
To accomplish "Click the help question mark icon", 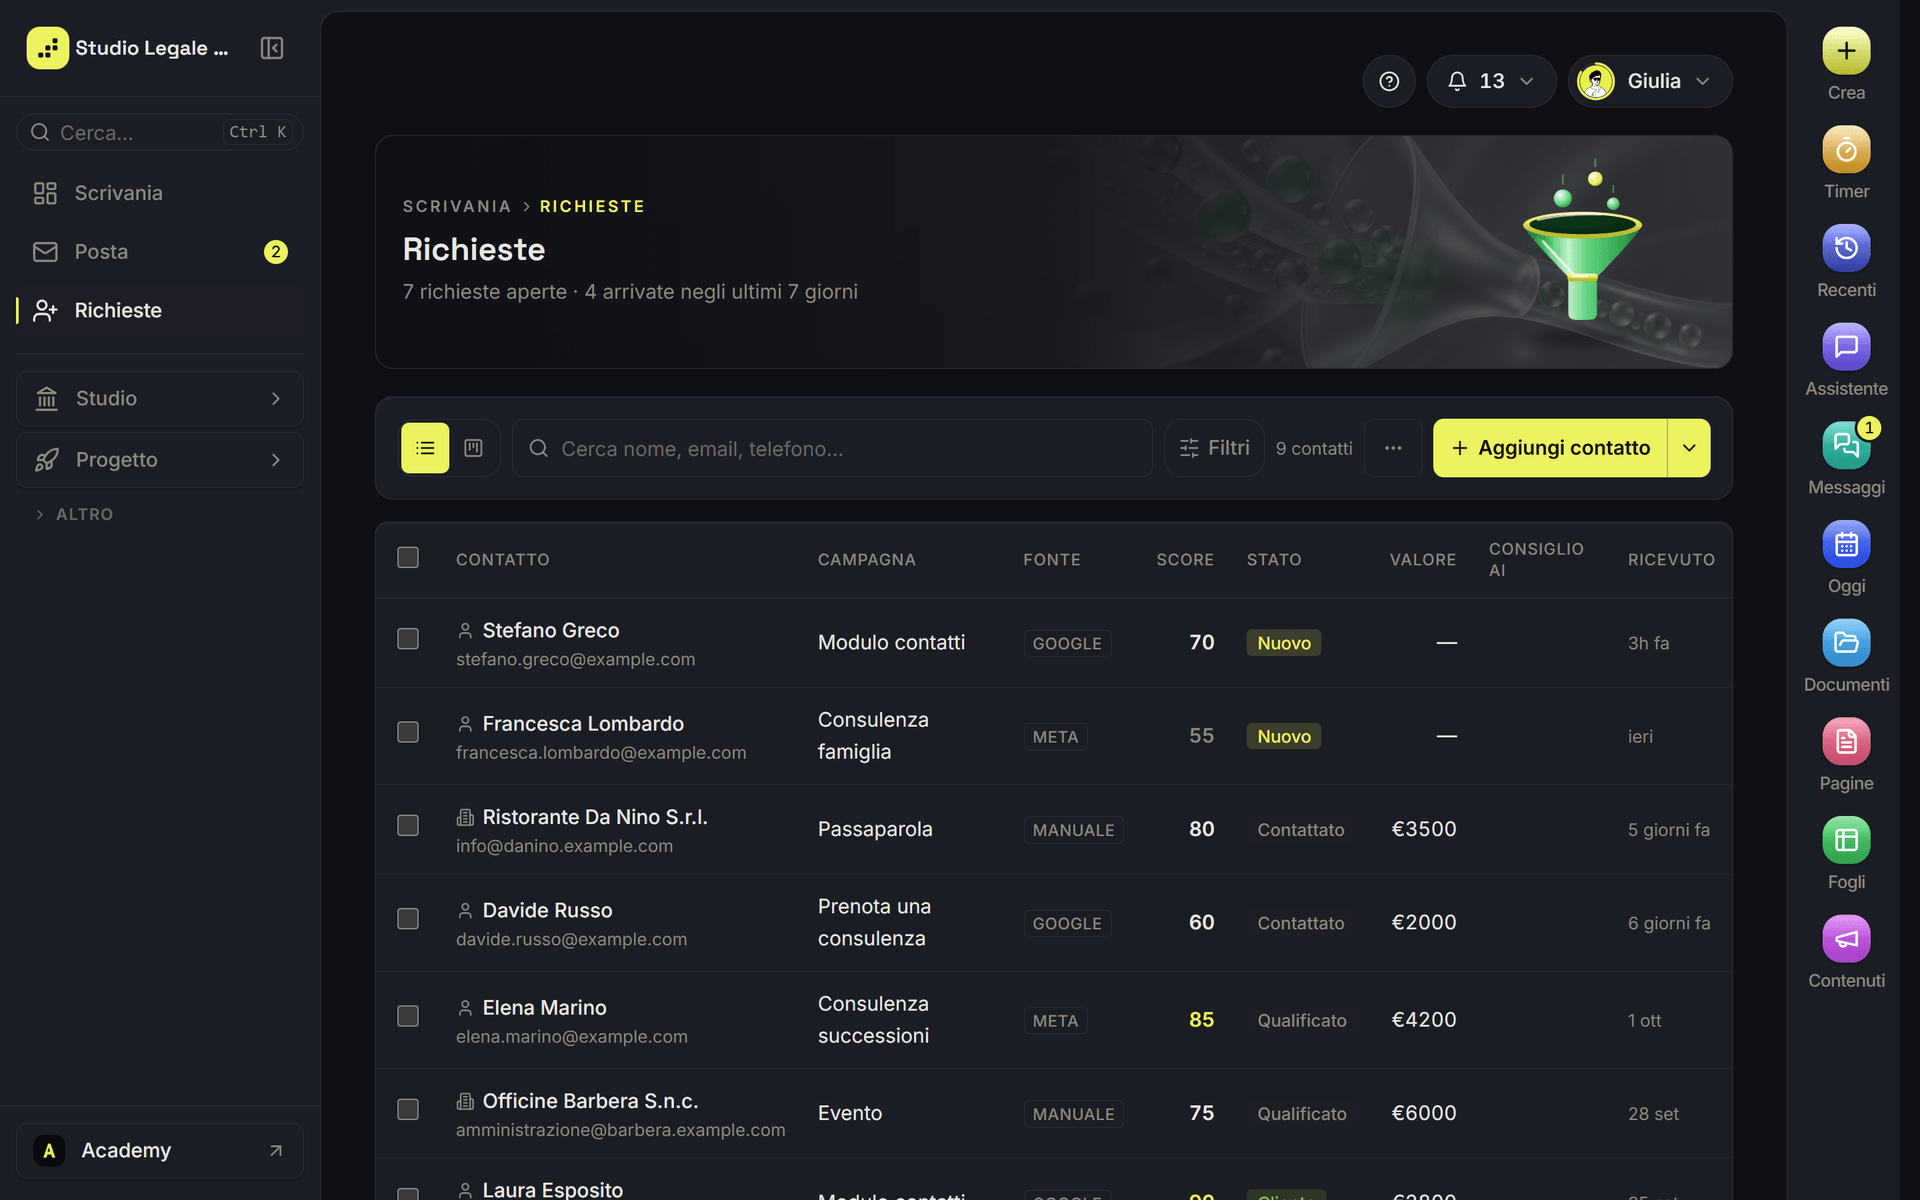I will (x=1389, y=81).
